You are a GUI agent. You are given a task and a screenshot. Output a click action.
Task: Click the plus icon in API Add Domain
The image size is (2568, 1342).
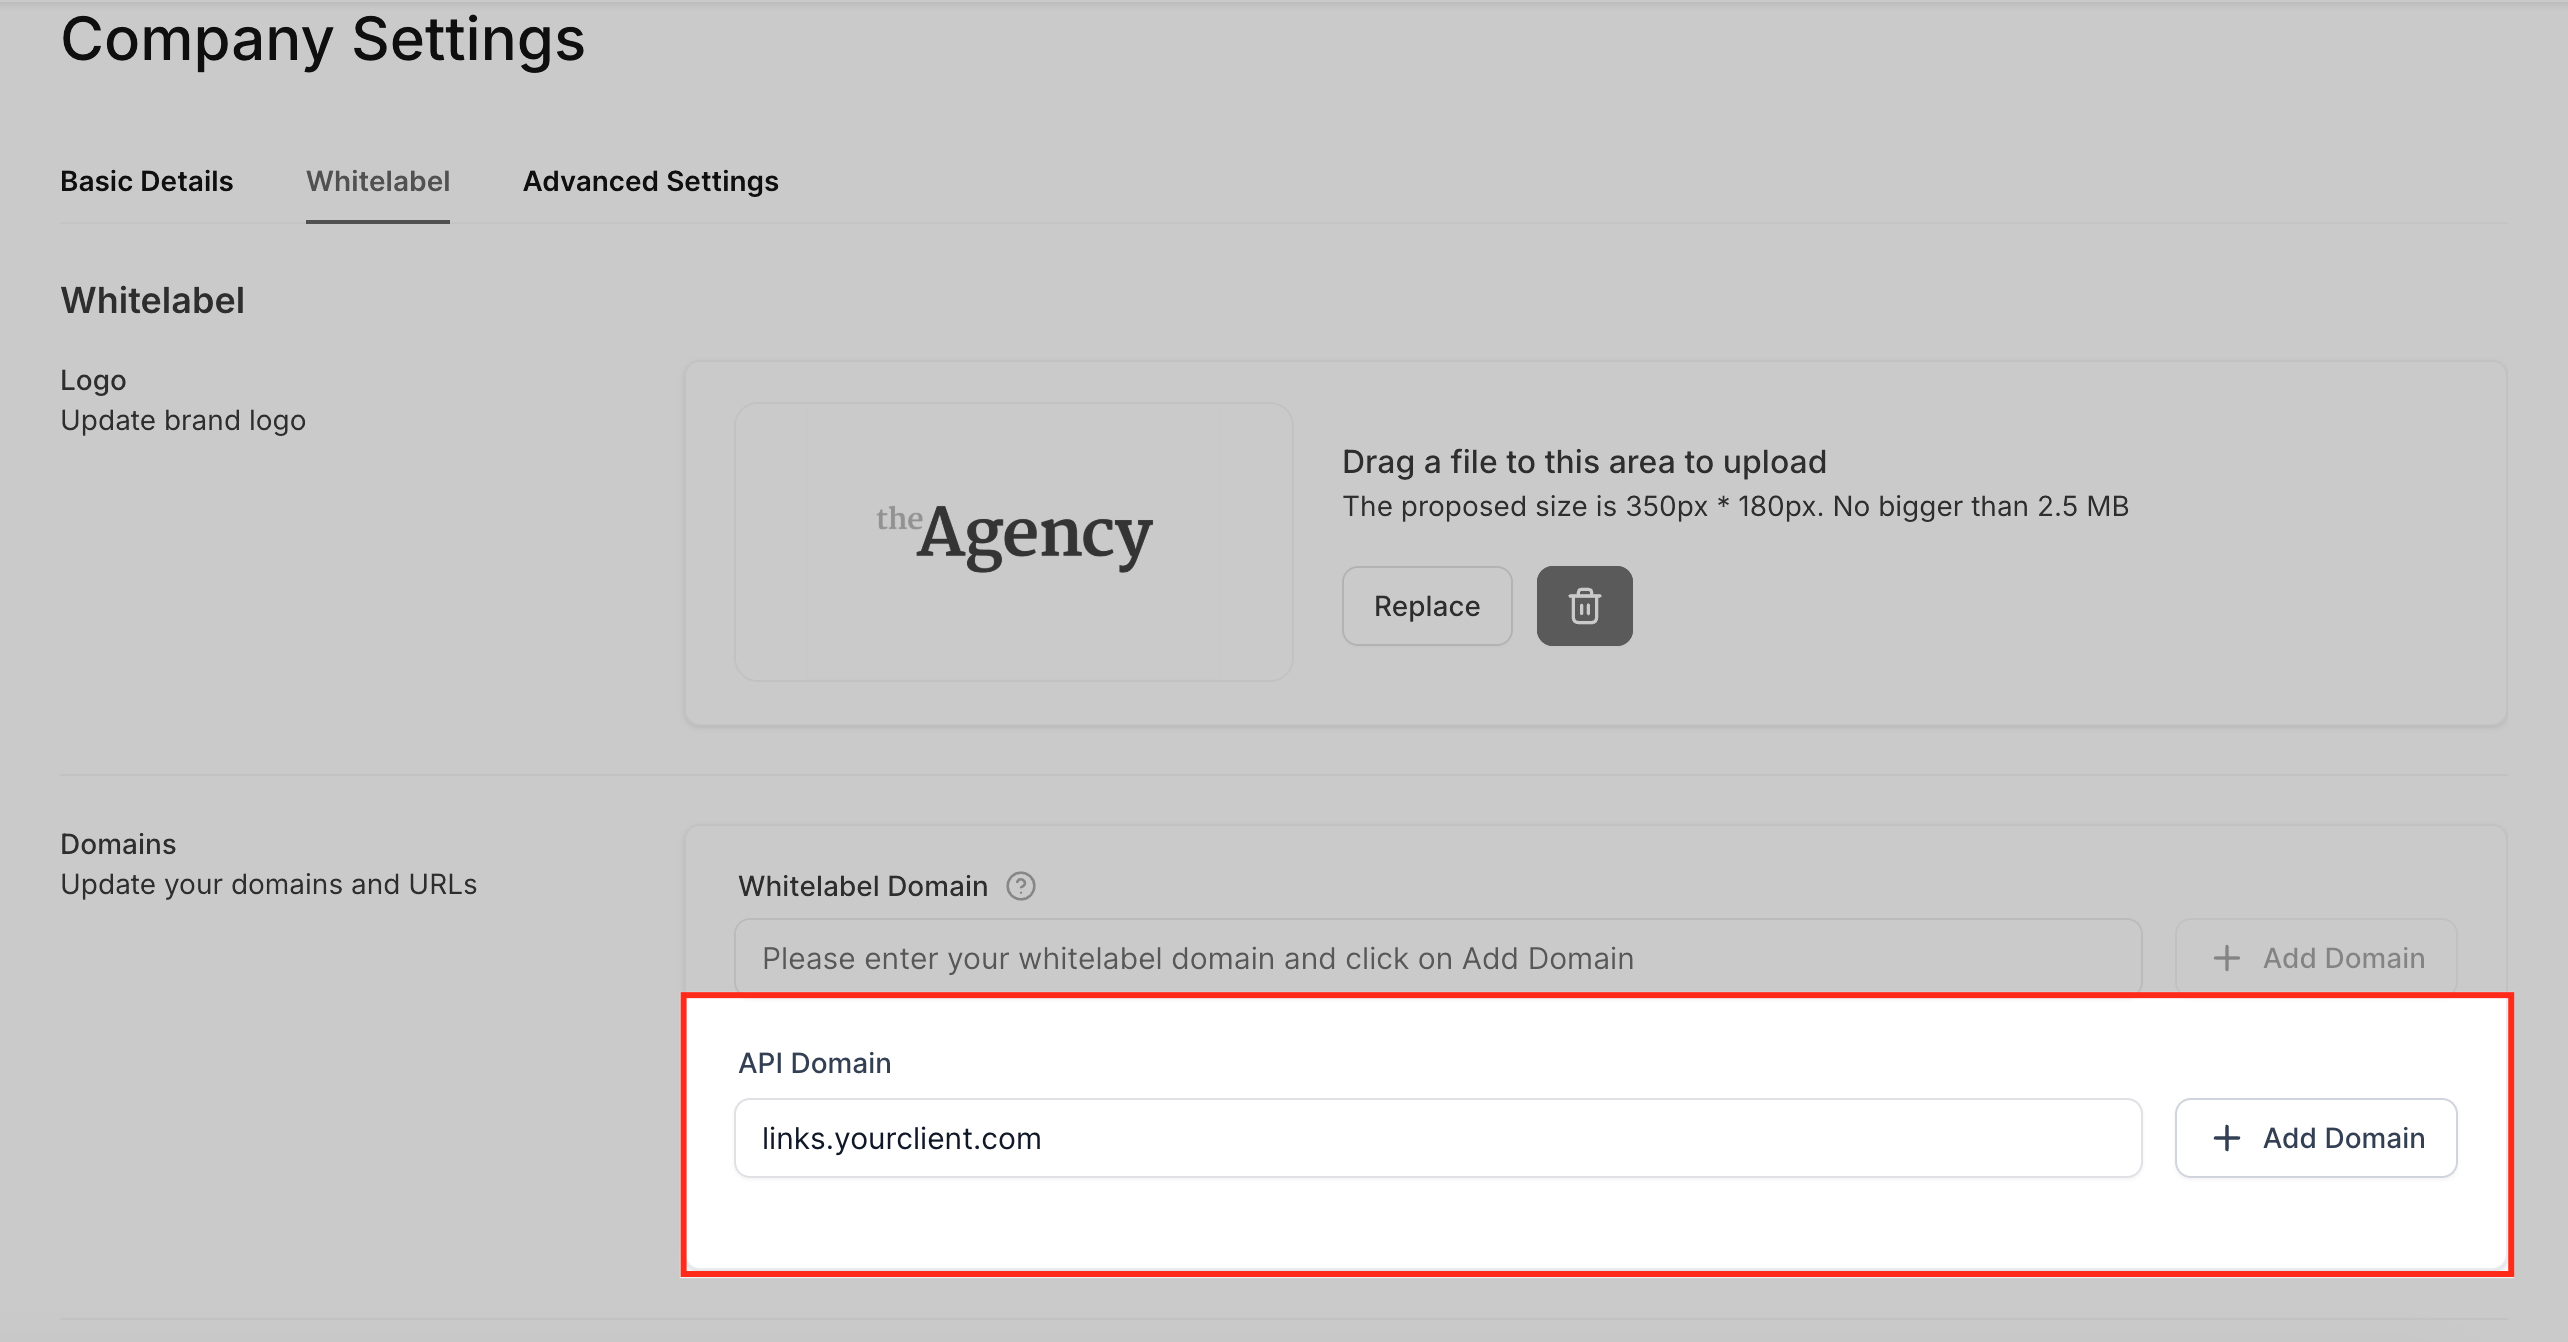coord(2226,1138)
